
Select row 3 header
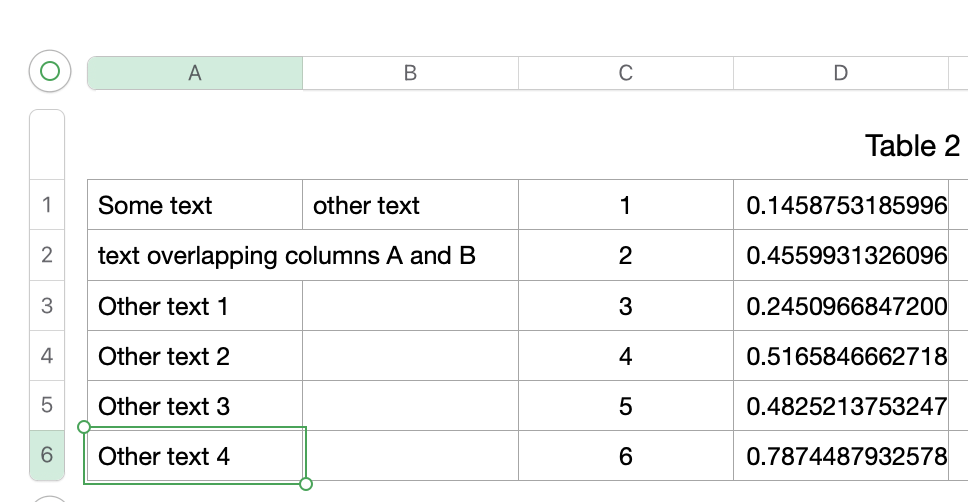point(47,306)
